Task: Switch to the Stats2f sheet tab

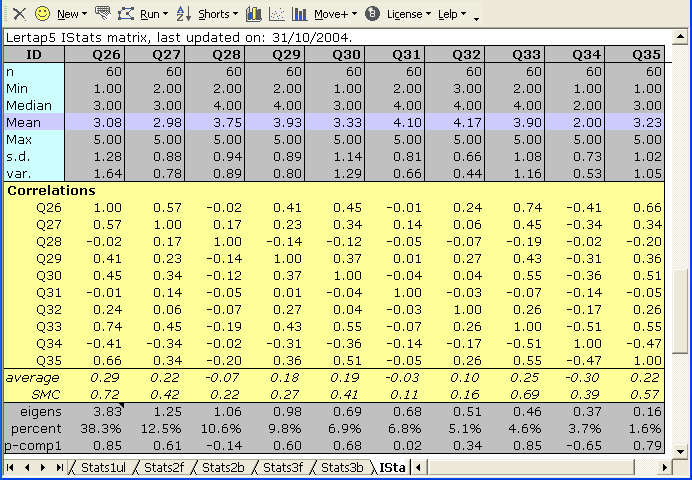Action: pyautogui.click(x=164, y=468)
